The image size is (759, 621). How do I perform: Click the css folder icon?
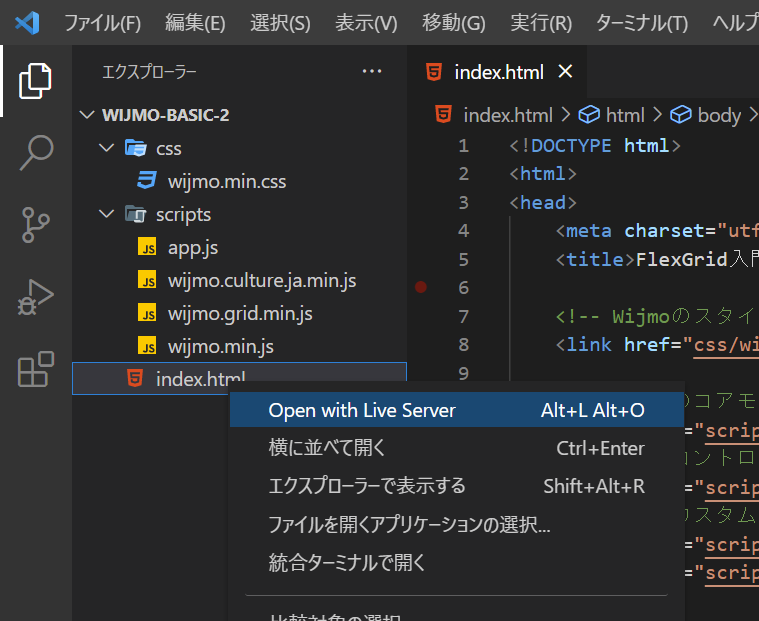click(136, 148)
